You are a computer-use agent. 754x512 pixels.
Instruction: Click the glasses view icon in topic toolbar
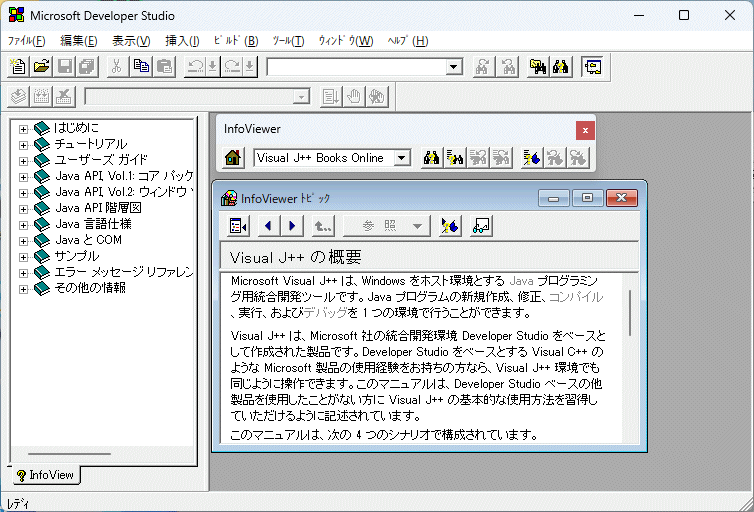point(481,225)
